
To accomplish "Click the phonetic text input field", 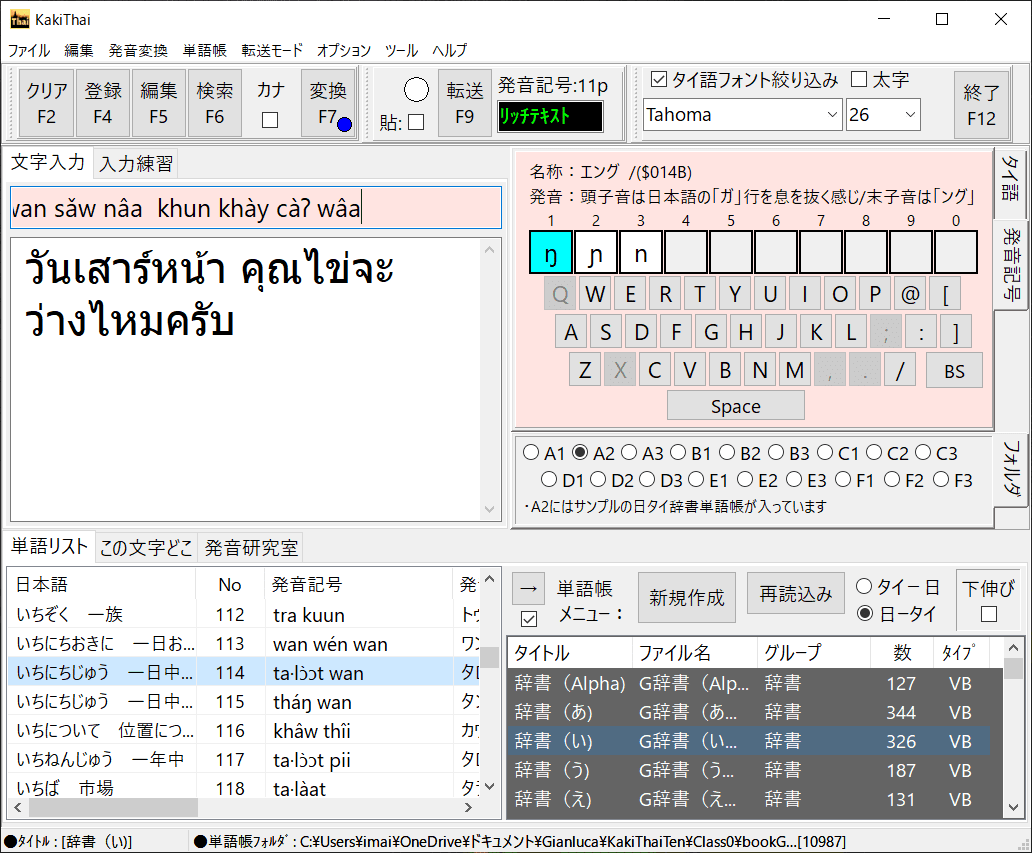I will click(x=255, y=208).
